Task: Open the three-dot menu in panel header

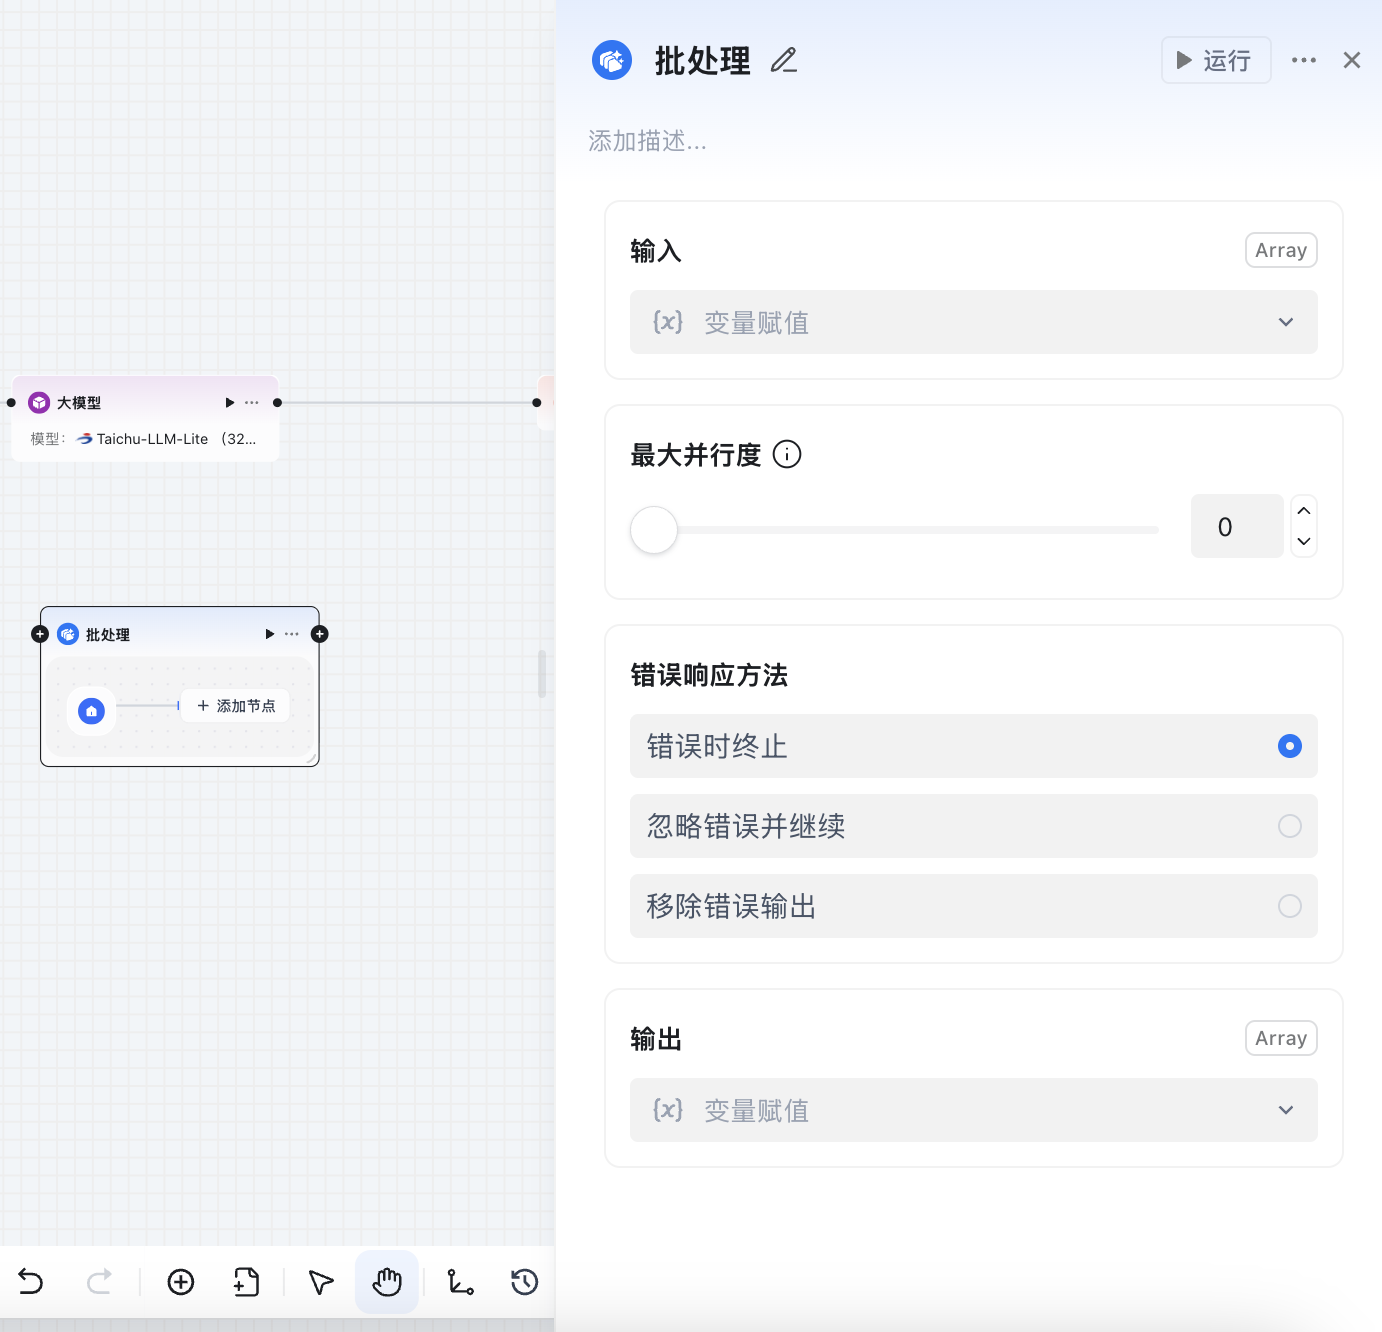Action: tap(1303, 61)
